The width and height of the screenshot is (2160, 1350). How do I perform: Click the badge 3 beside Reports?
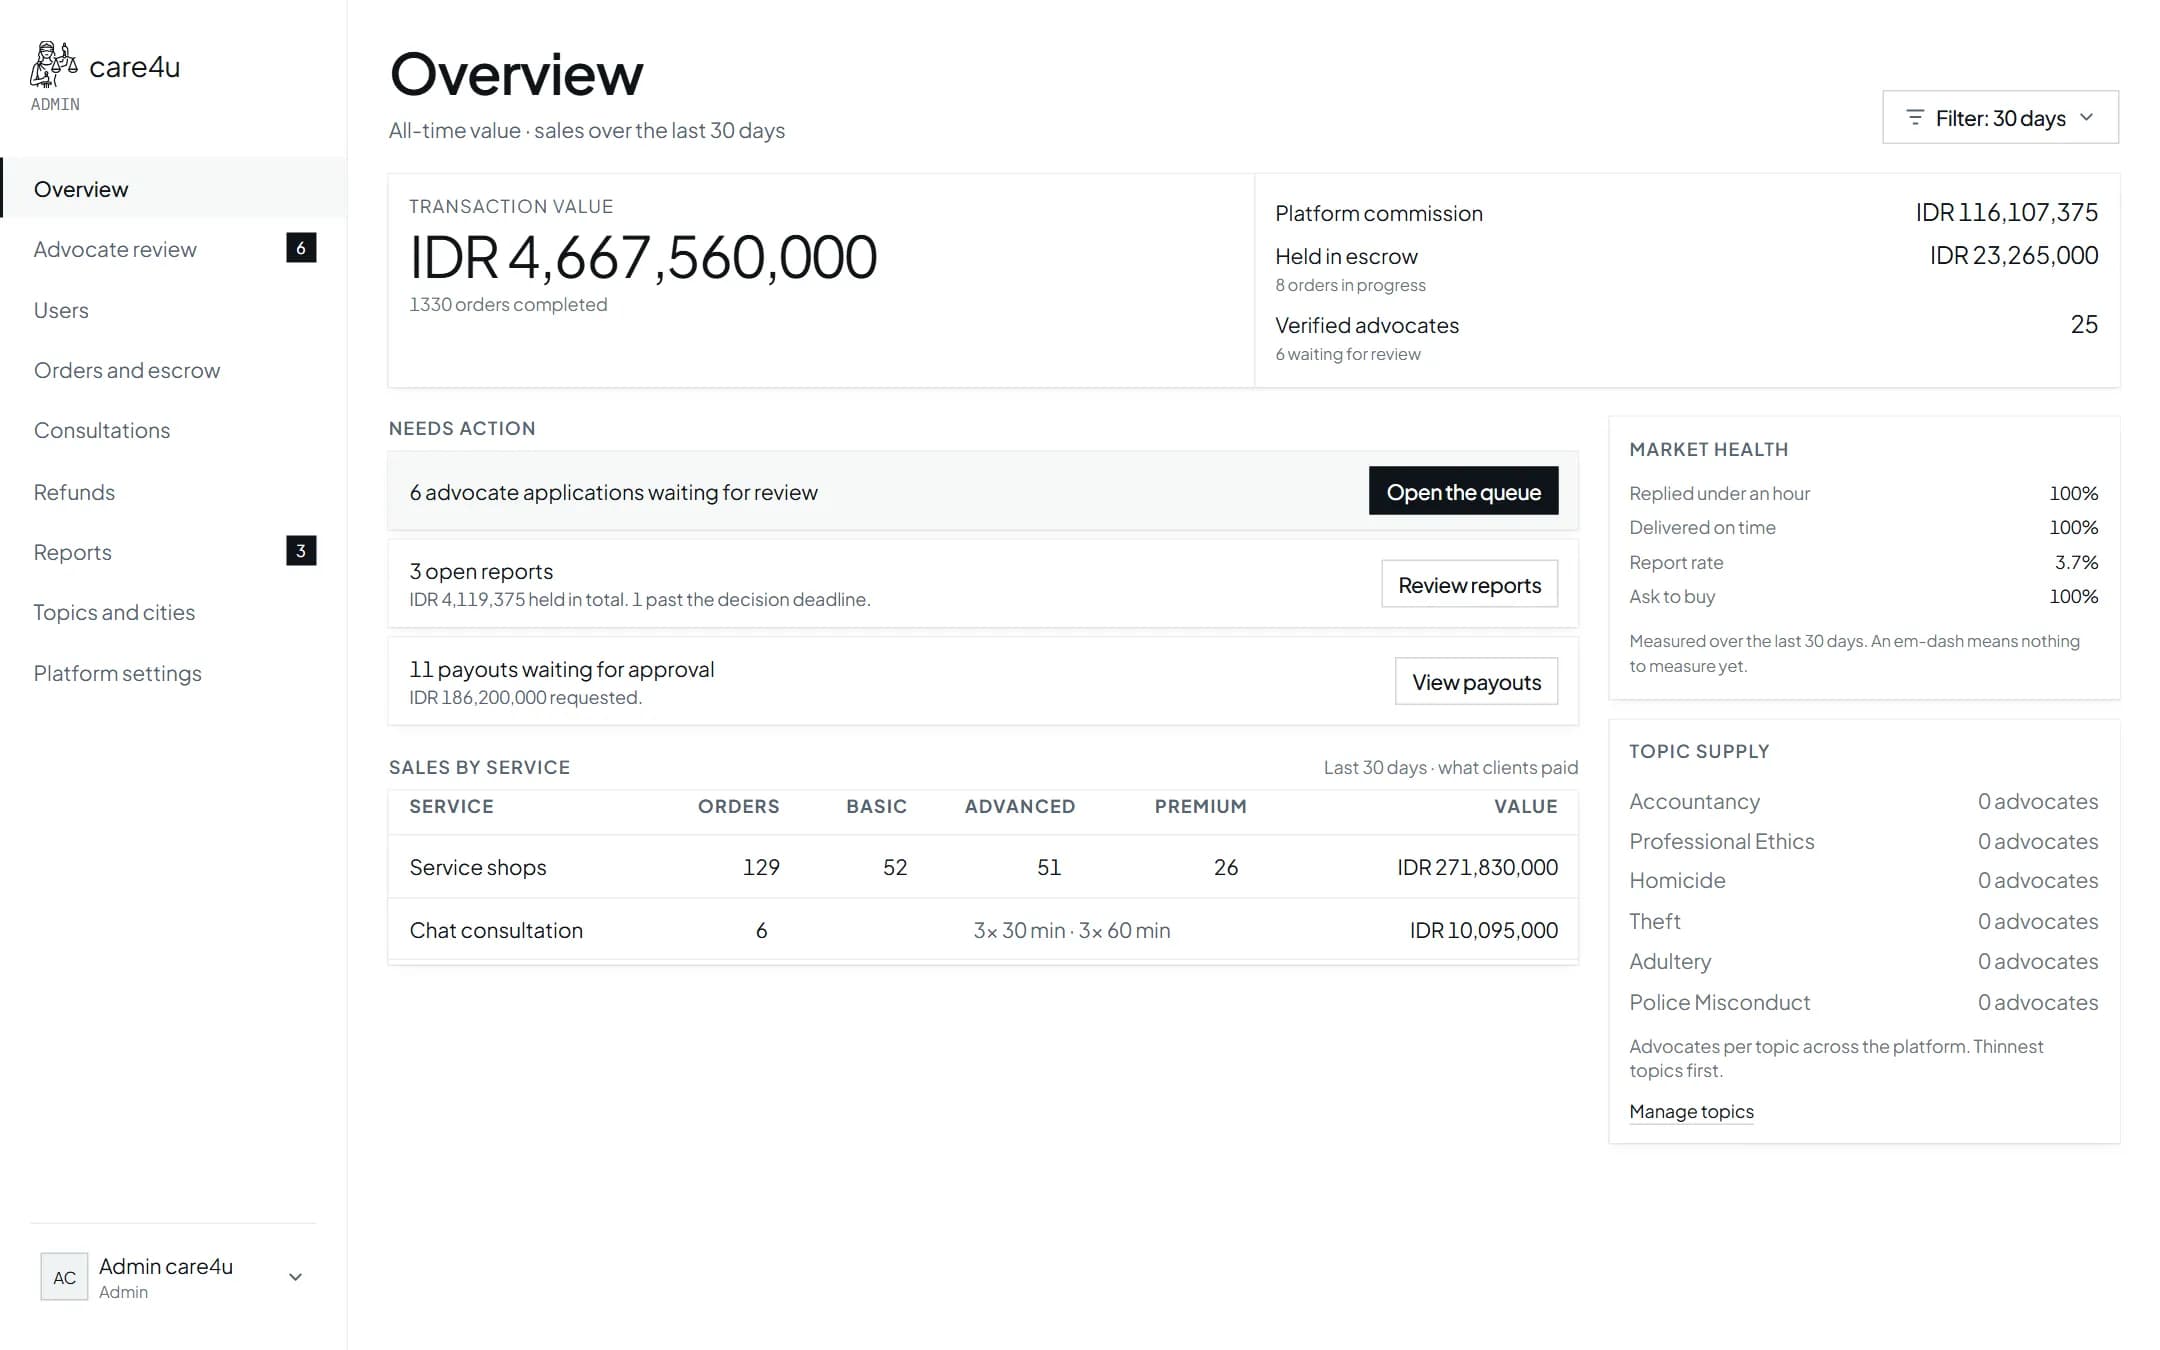[x=301, y=551]
